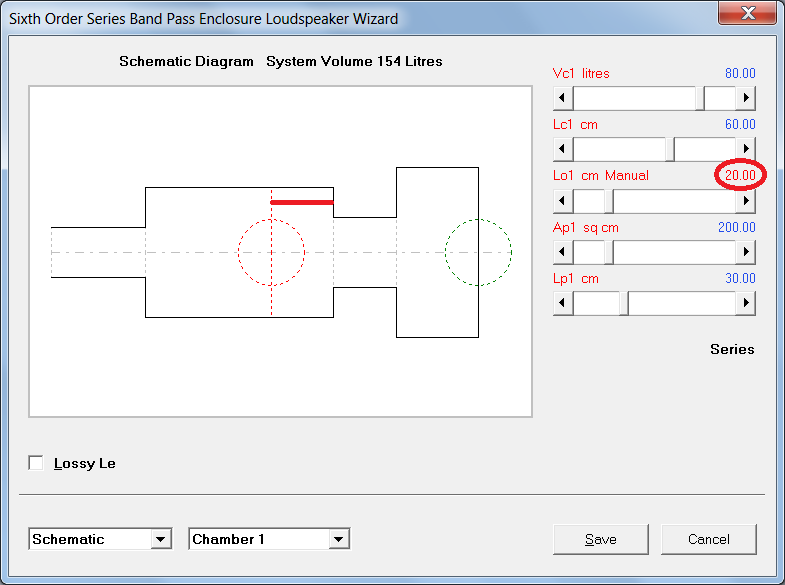The width and height of the screenshot is (785, 585).
Task: Open the Chamber 1 dropdown
Action: click(338, 539)
